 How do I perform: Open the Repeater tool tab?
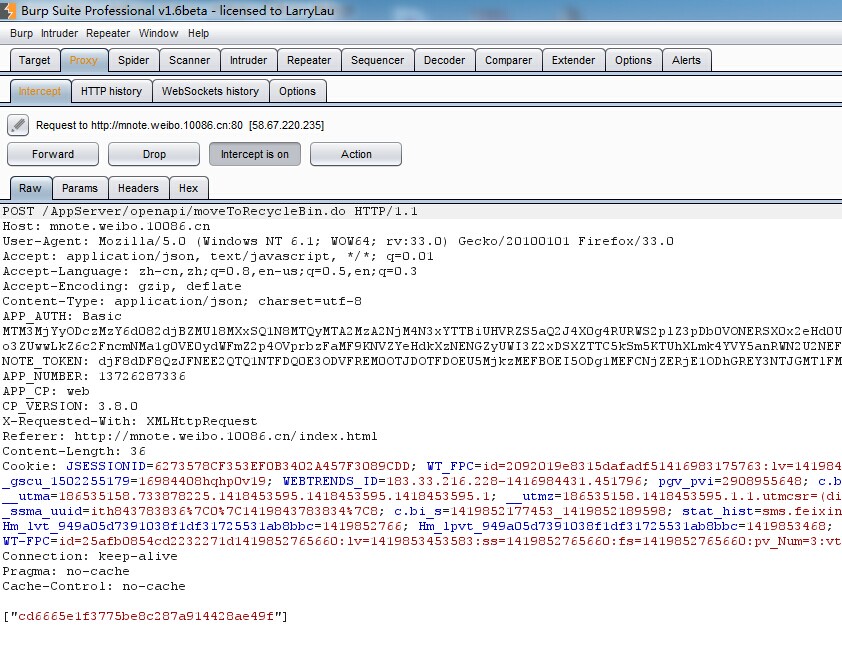(309, 60)
